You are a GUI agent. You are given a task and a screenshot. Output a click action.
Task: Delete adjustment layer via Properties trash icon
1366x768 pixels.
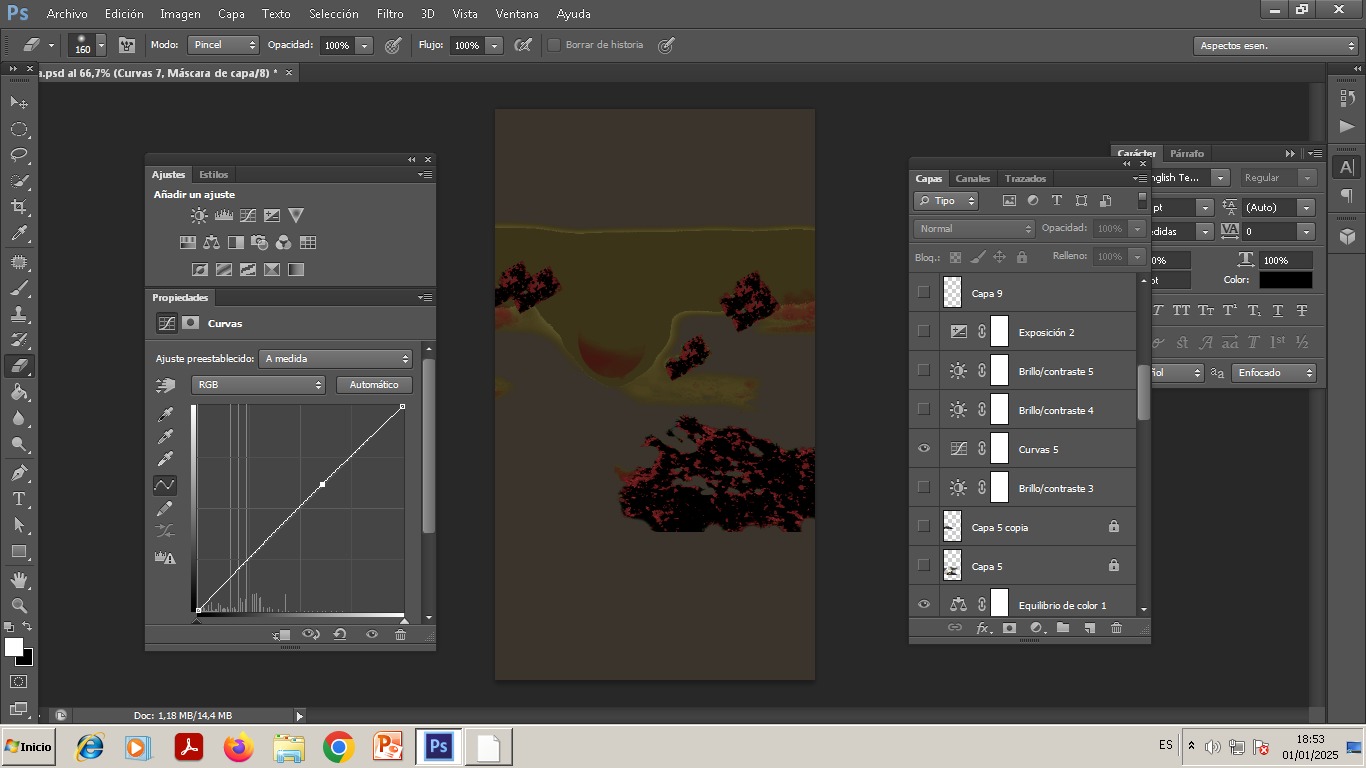coord(400,634)
